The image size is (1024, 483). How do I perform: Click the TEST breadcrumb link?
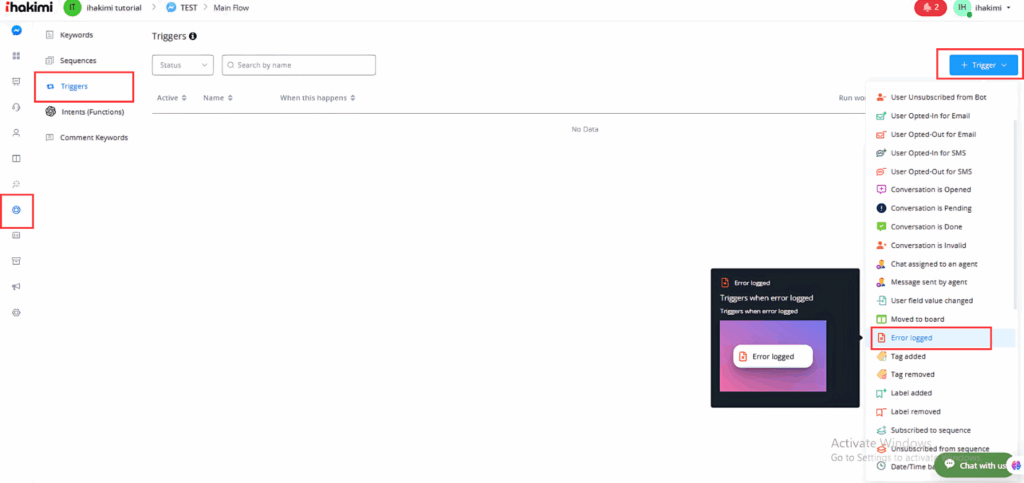(187, 8)
